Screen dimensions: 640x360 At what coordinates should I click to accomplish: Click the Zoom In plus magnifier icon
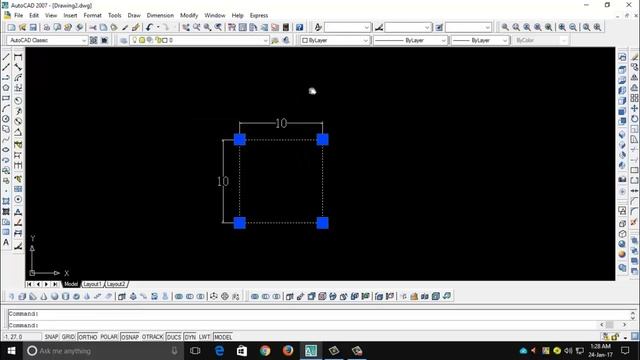(x=562, y=27)
